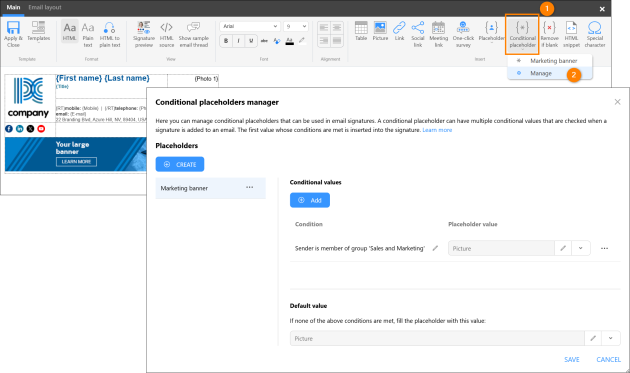Insert a Social link

click(x=418, y=34)
